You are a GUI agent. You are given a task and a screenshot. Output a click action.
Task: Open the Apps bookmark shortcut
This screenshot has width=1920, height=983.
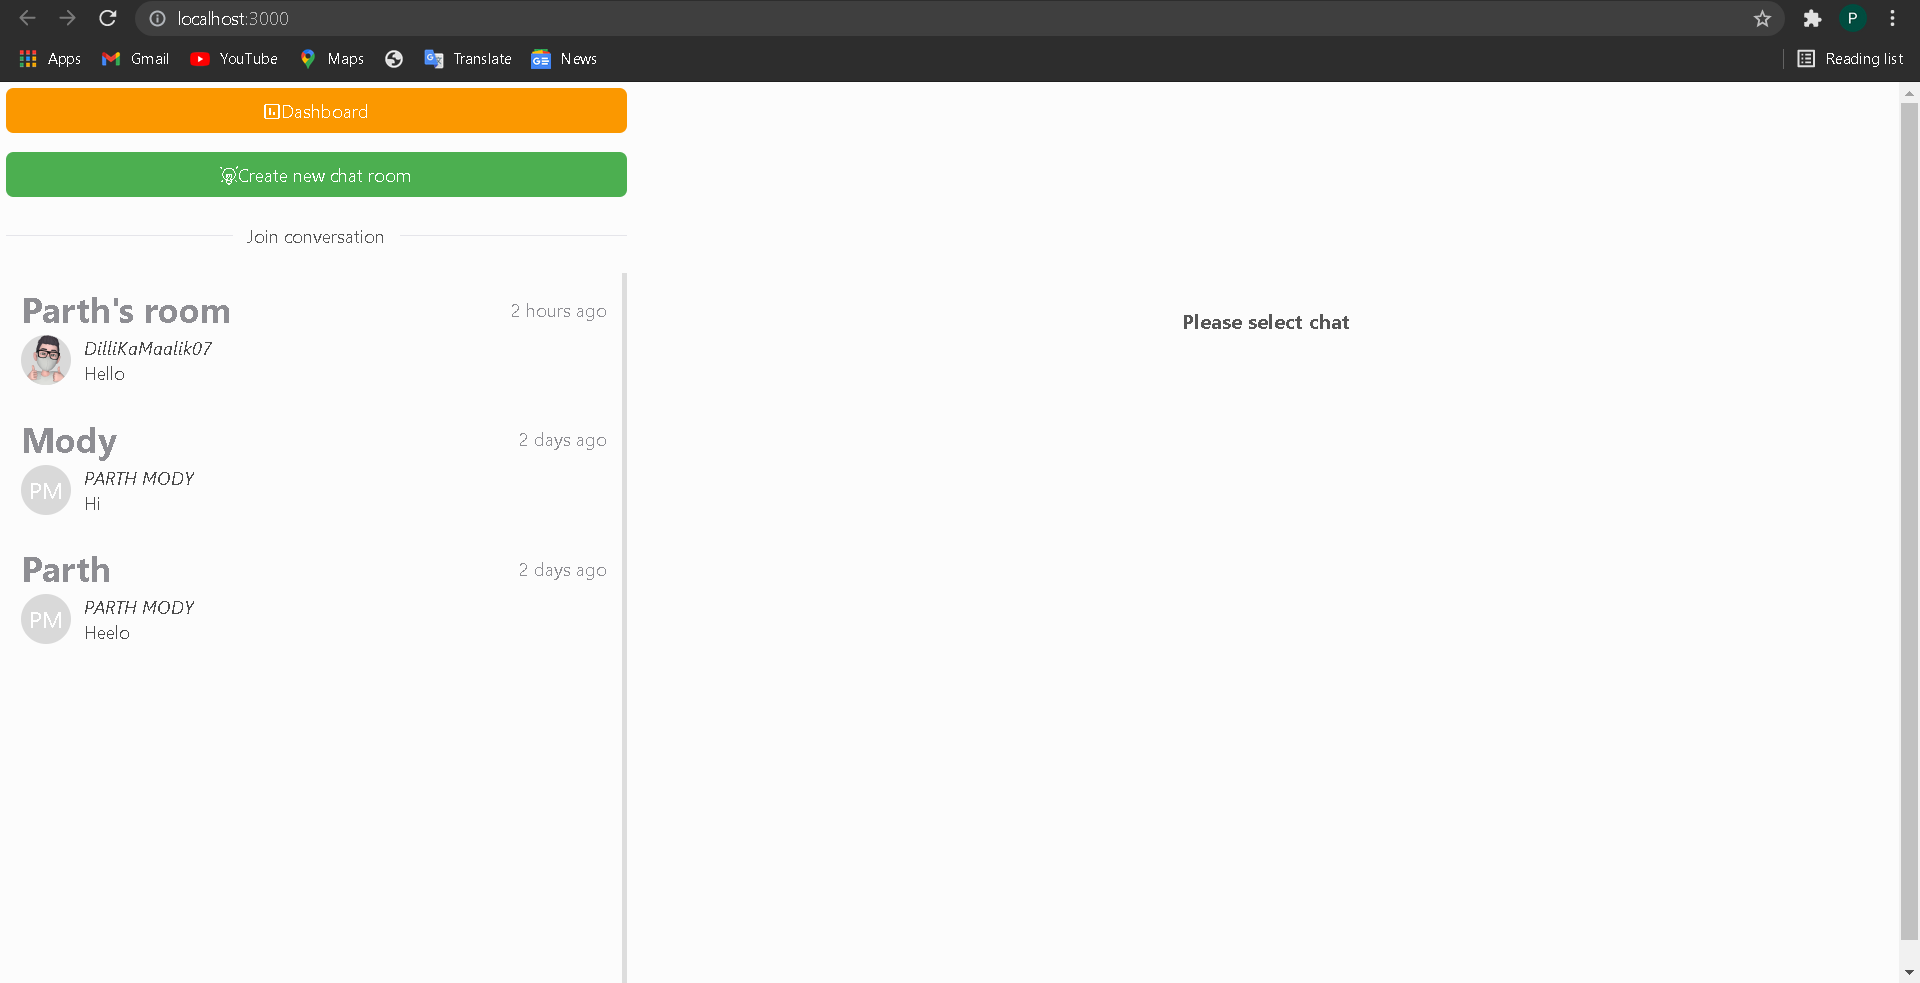(x=50, y=59)
